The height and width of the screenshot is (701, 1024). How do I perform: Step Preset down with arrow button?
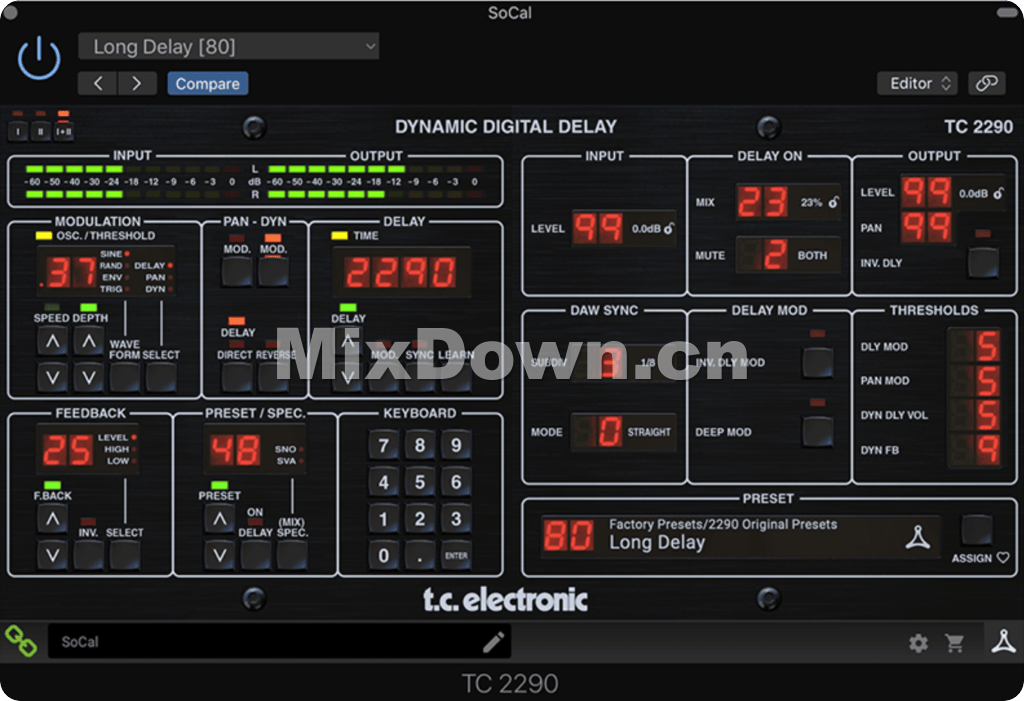[x=219, y=555]
